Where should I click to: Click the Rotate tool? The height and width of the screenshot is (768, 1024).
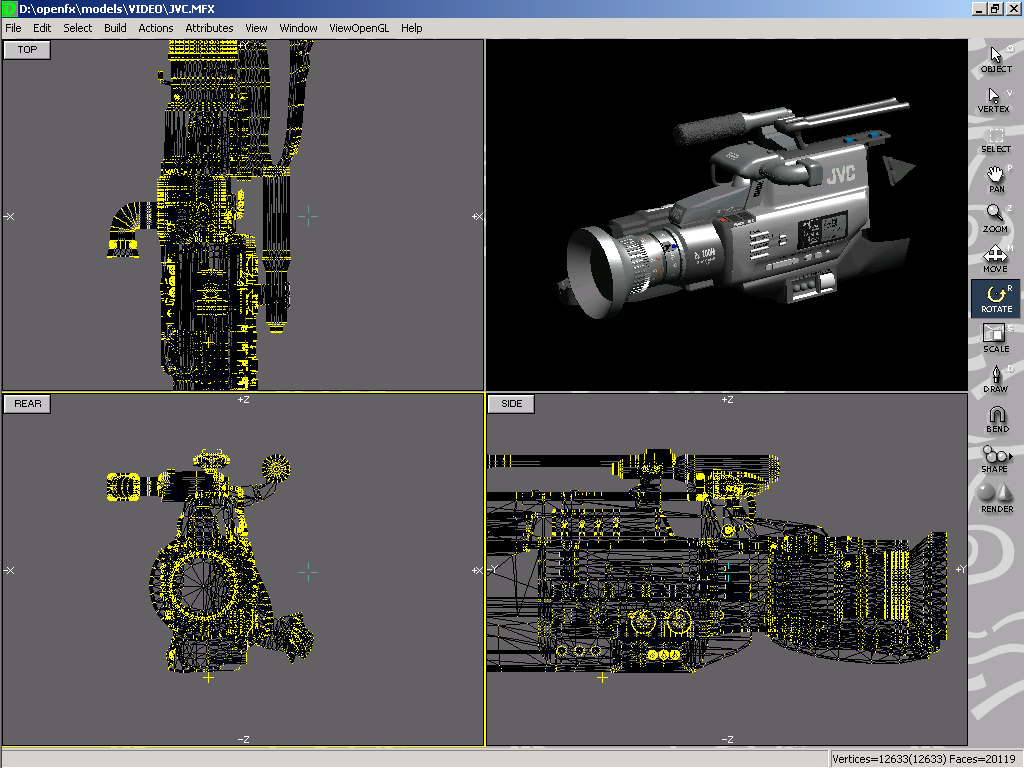pos(995,298)
